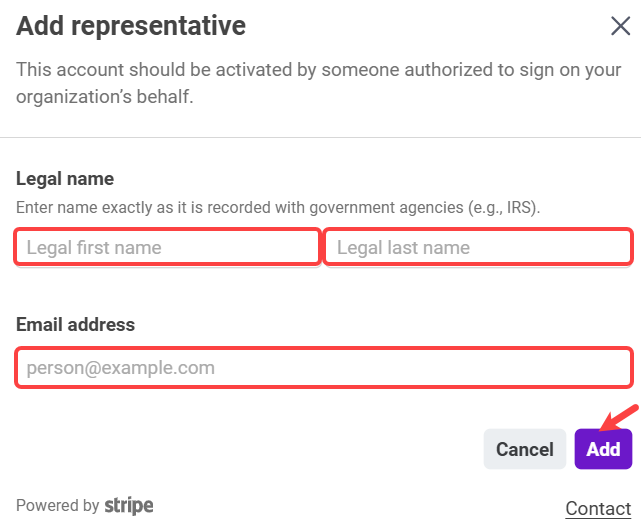Click the 'Powered by' text
Viewport: 641px width, 532px height.
pos(57,506)
